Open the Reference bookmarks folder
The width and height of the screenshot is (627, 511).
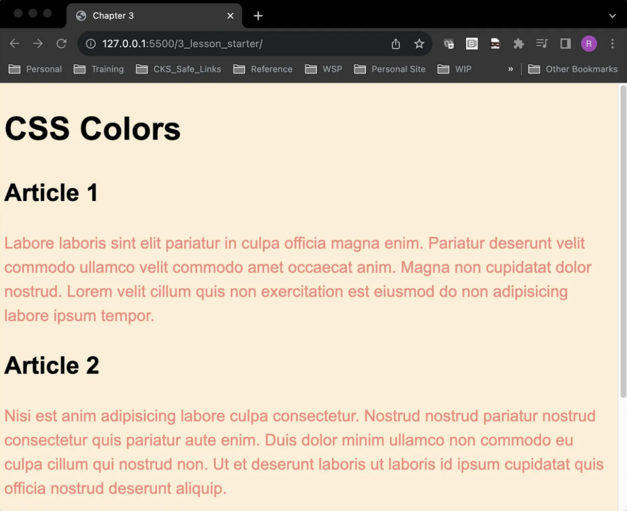pos(263,69)
